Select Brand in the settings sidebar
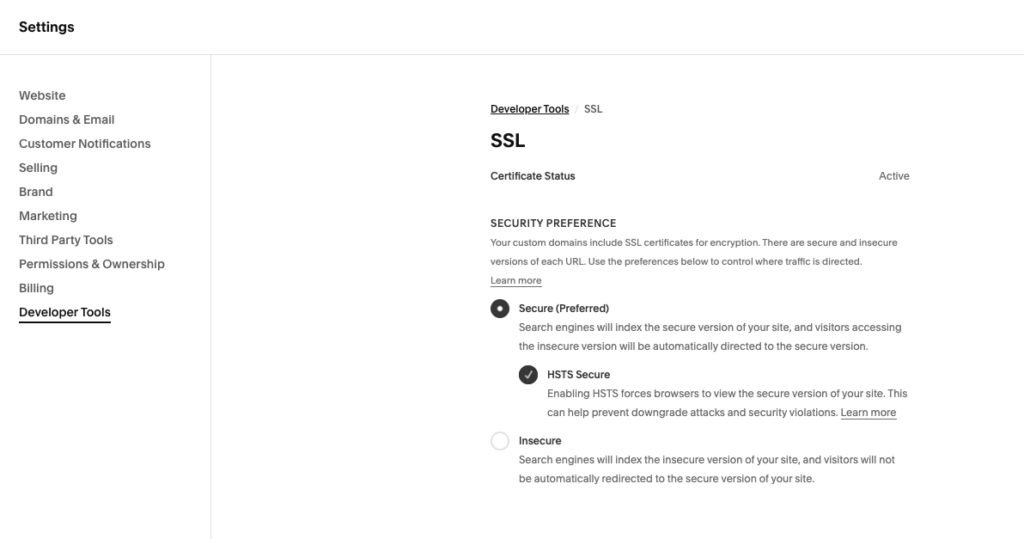 36,192
